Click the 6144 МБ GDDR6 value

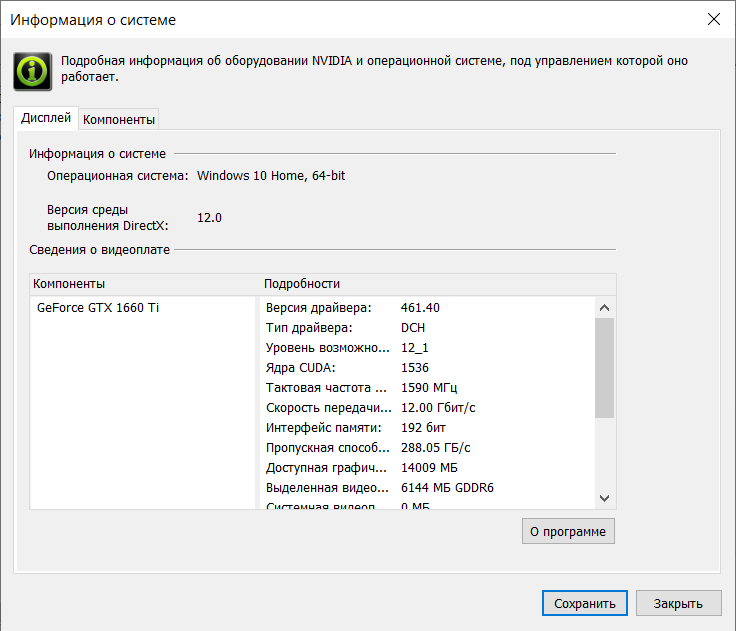coord(447,488)
